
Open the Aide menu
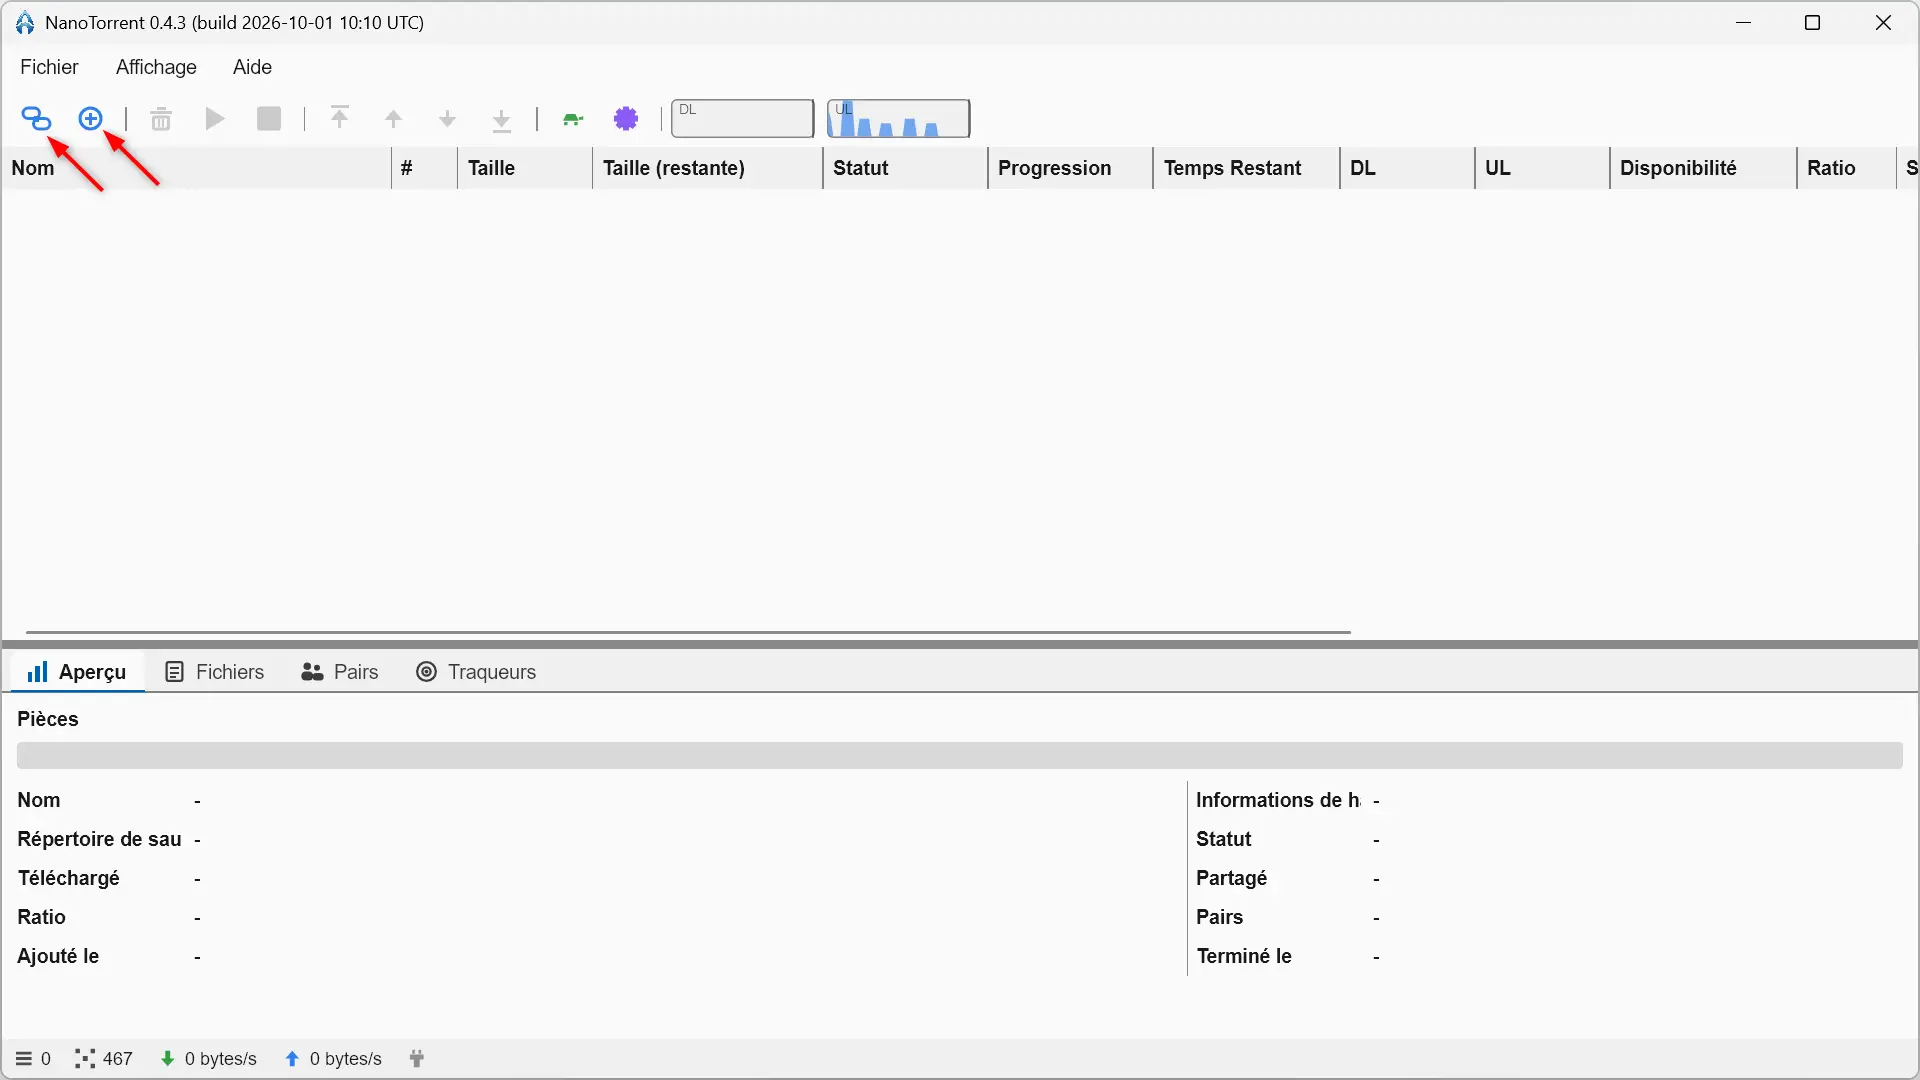[252, 67]
